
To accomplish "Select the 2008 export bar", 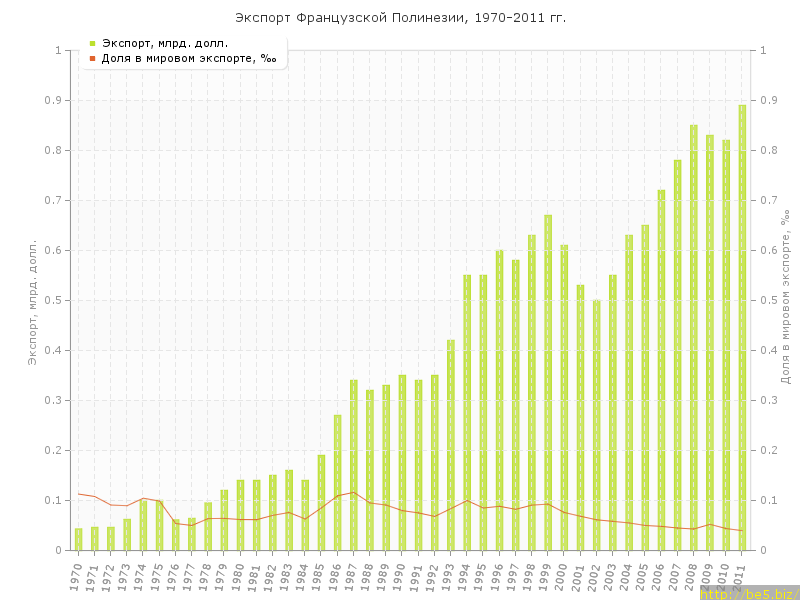I will coord(694,340).
